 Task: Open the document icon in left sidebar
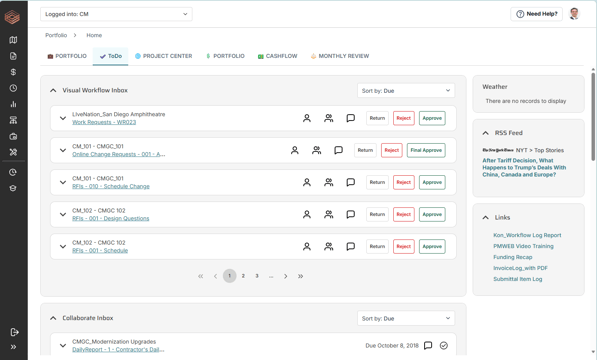[13, 56]
